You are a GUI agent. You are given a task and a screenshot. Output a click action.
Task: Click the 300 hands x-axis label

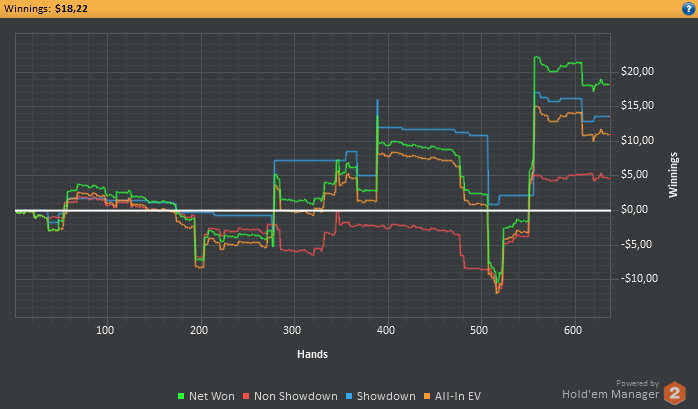tap(292, 330)
